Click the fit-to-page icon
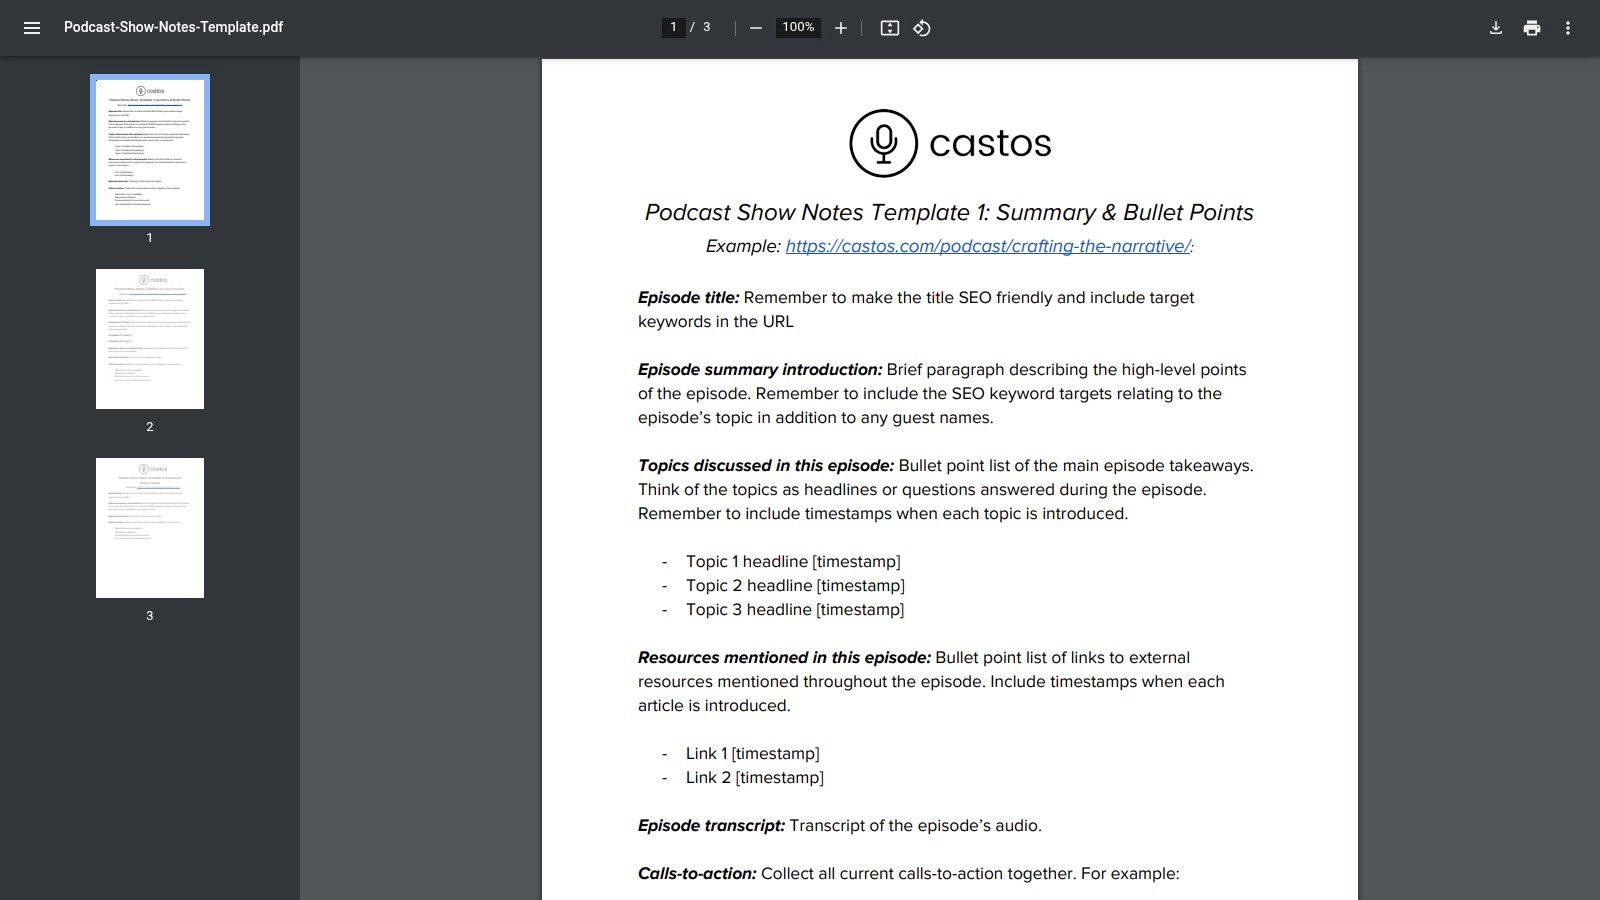This screenshot has width=1600, height=900. click(888, 28)
